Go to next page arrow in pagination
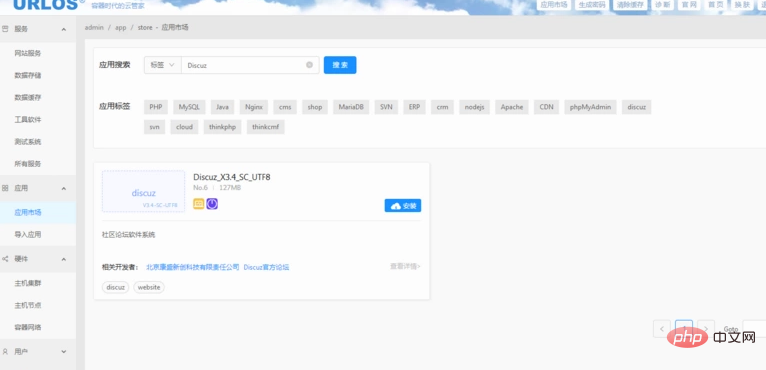Image resolution: width=766 pixels, height=370 pixels. click(x=706, y=328)
